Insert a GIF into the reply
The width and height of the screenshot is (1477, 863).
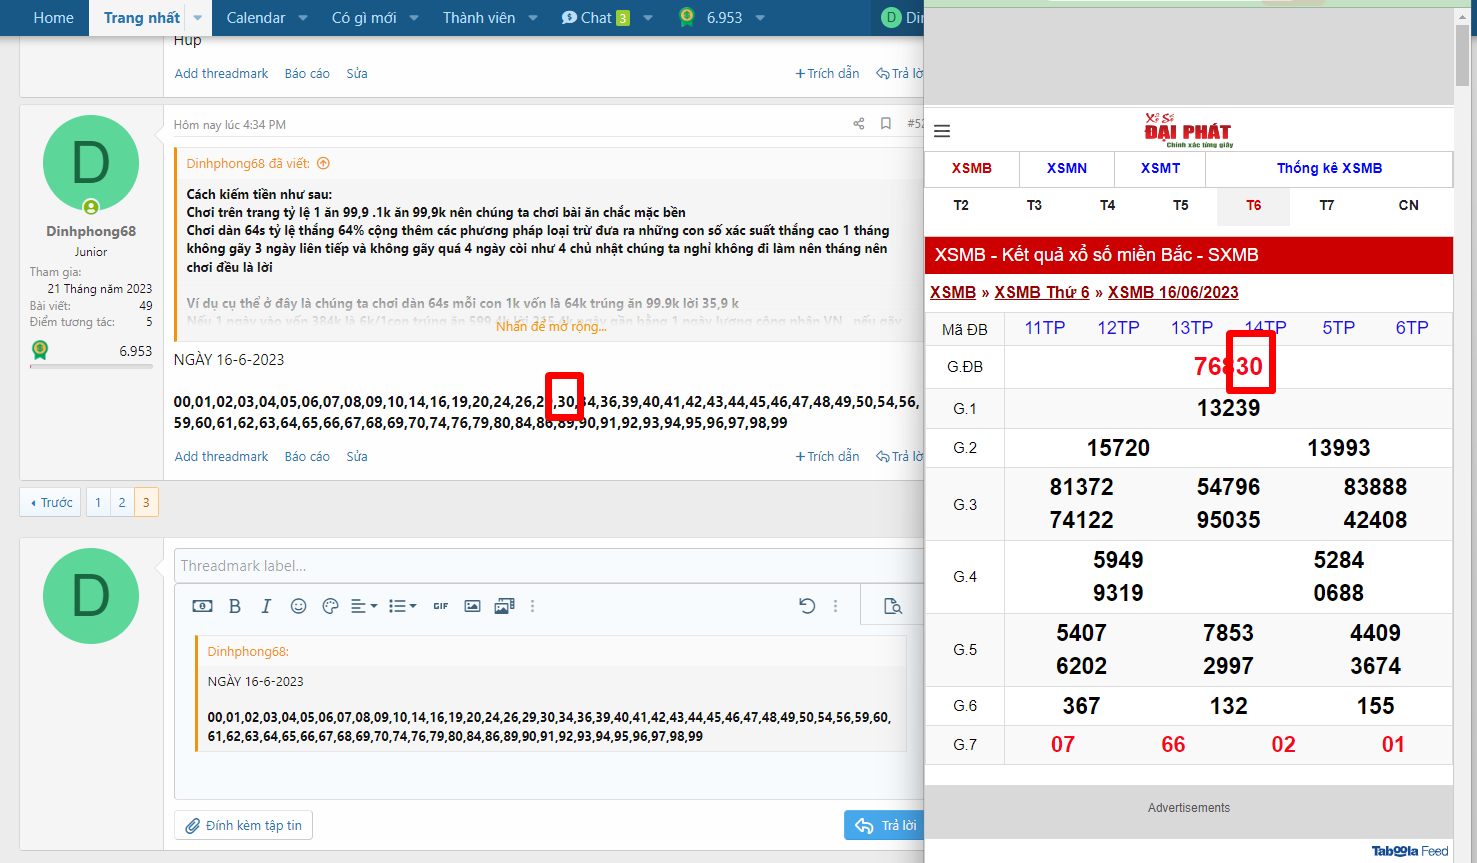[x=440, y=606]
